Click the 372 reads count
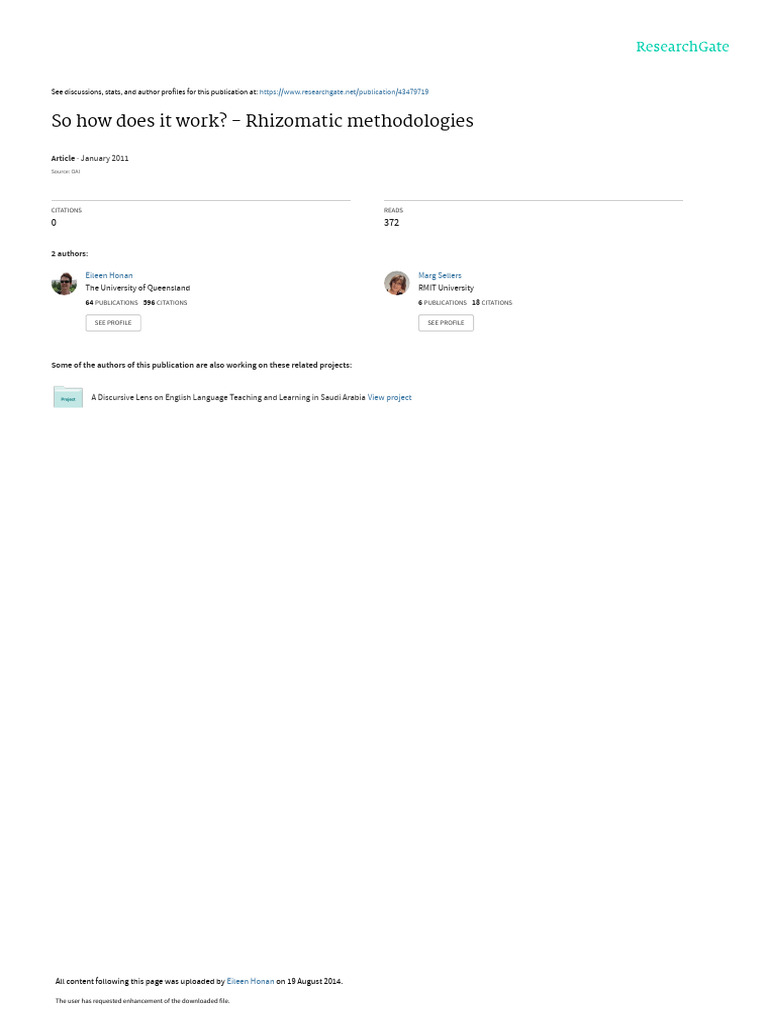The height and width of the screenshot is (1024, 768). (x=391, y=223)
